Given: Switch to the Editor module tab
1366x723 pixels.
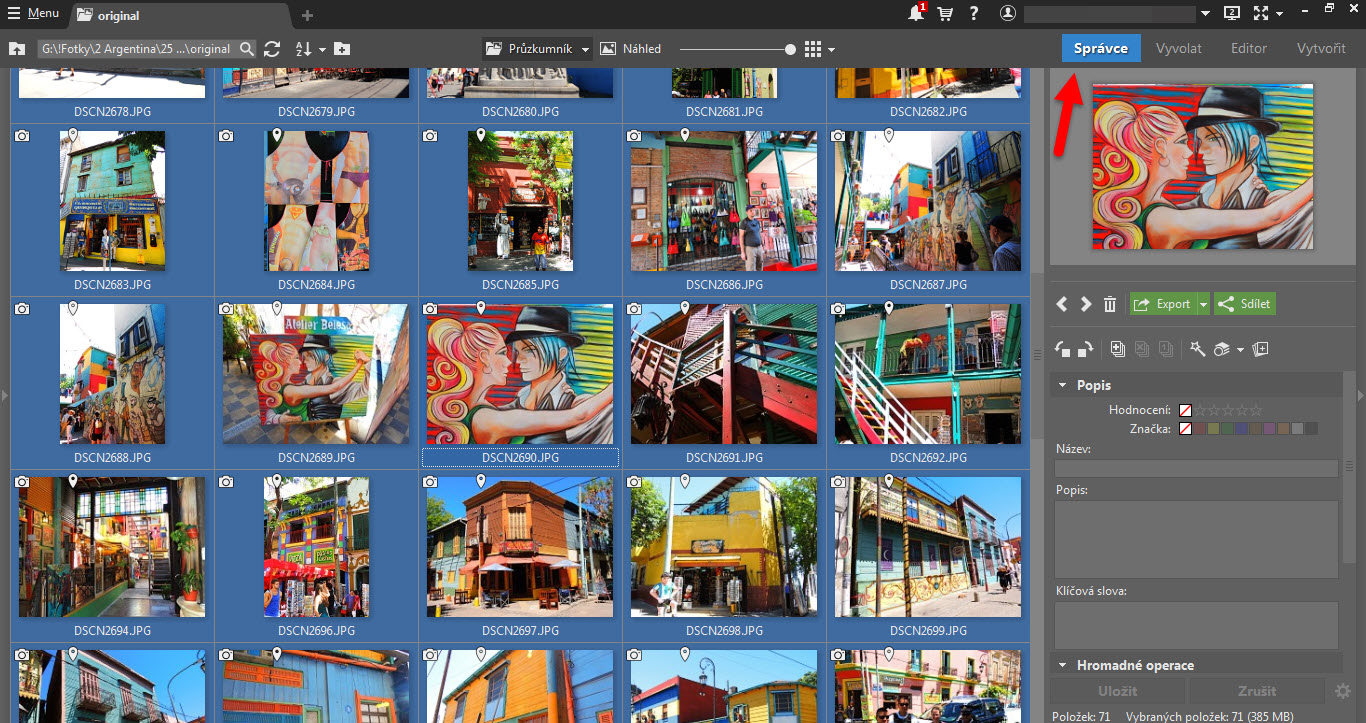Looking at the screenshot, I should tap(1249, 48).
